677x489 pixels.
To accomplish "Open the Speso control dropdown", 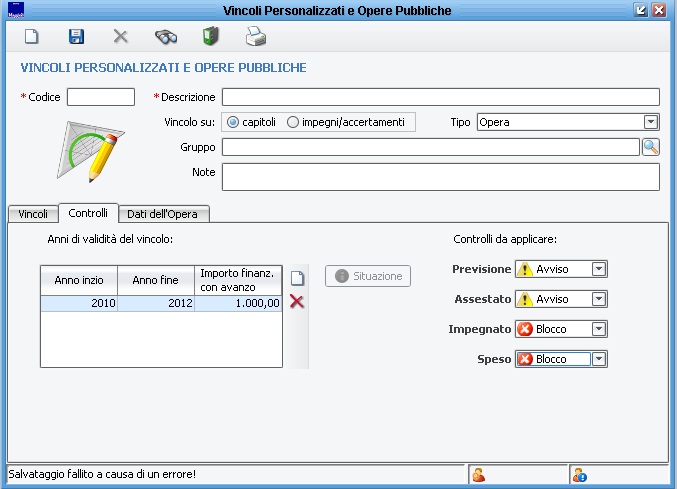I will tap(599, 359).
